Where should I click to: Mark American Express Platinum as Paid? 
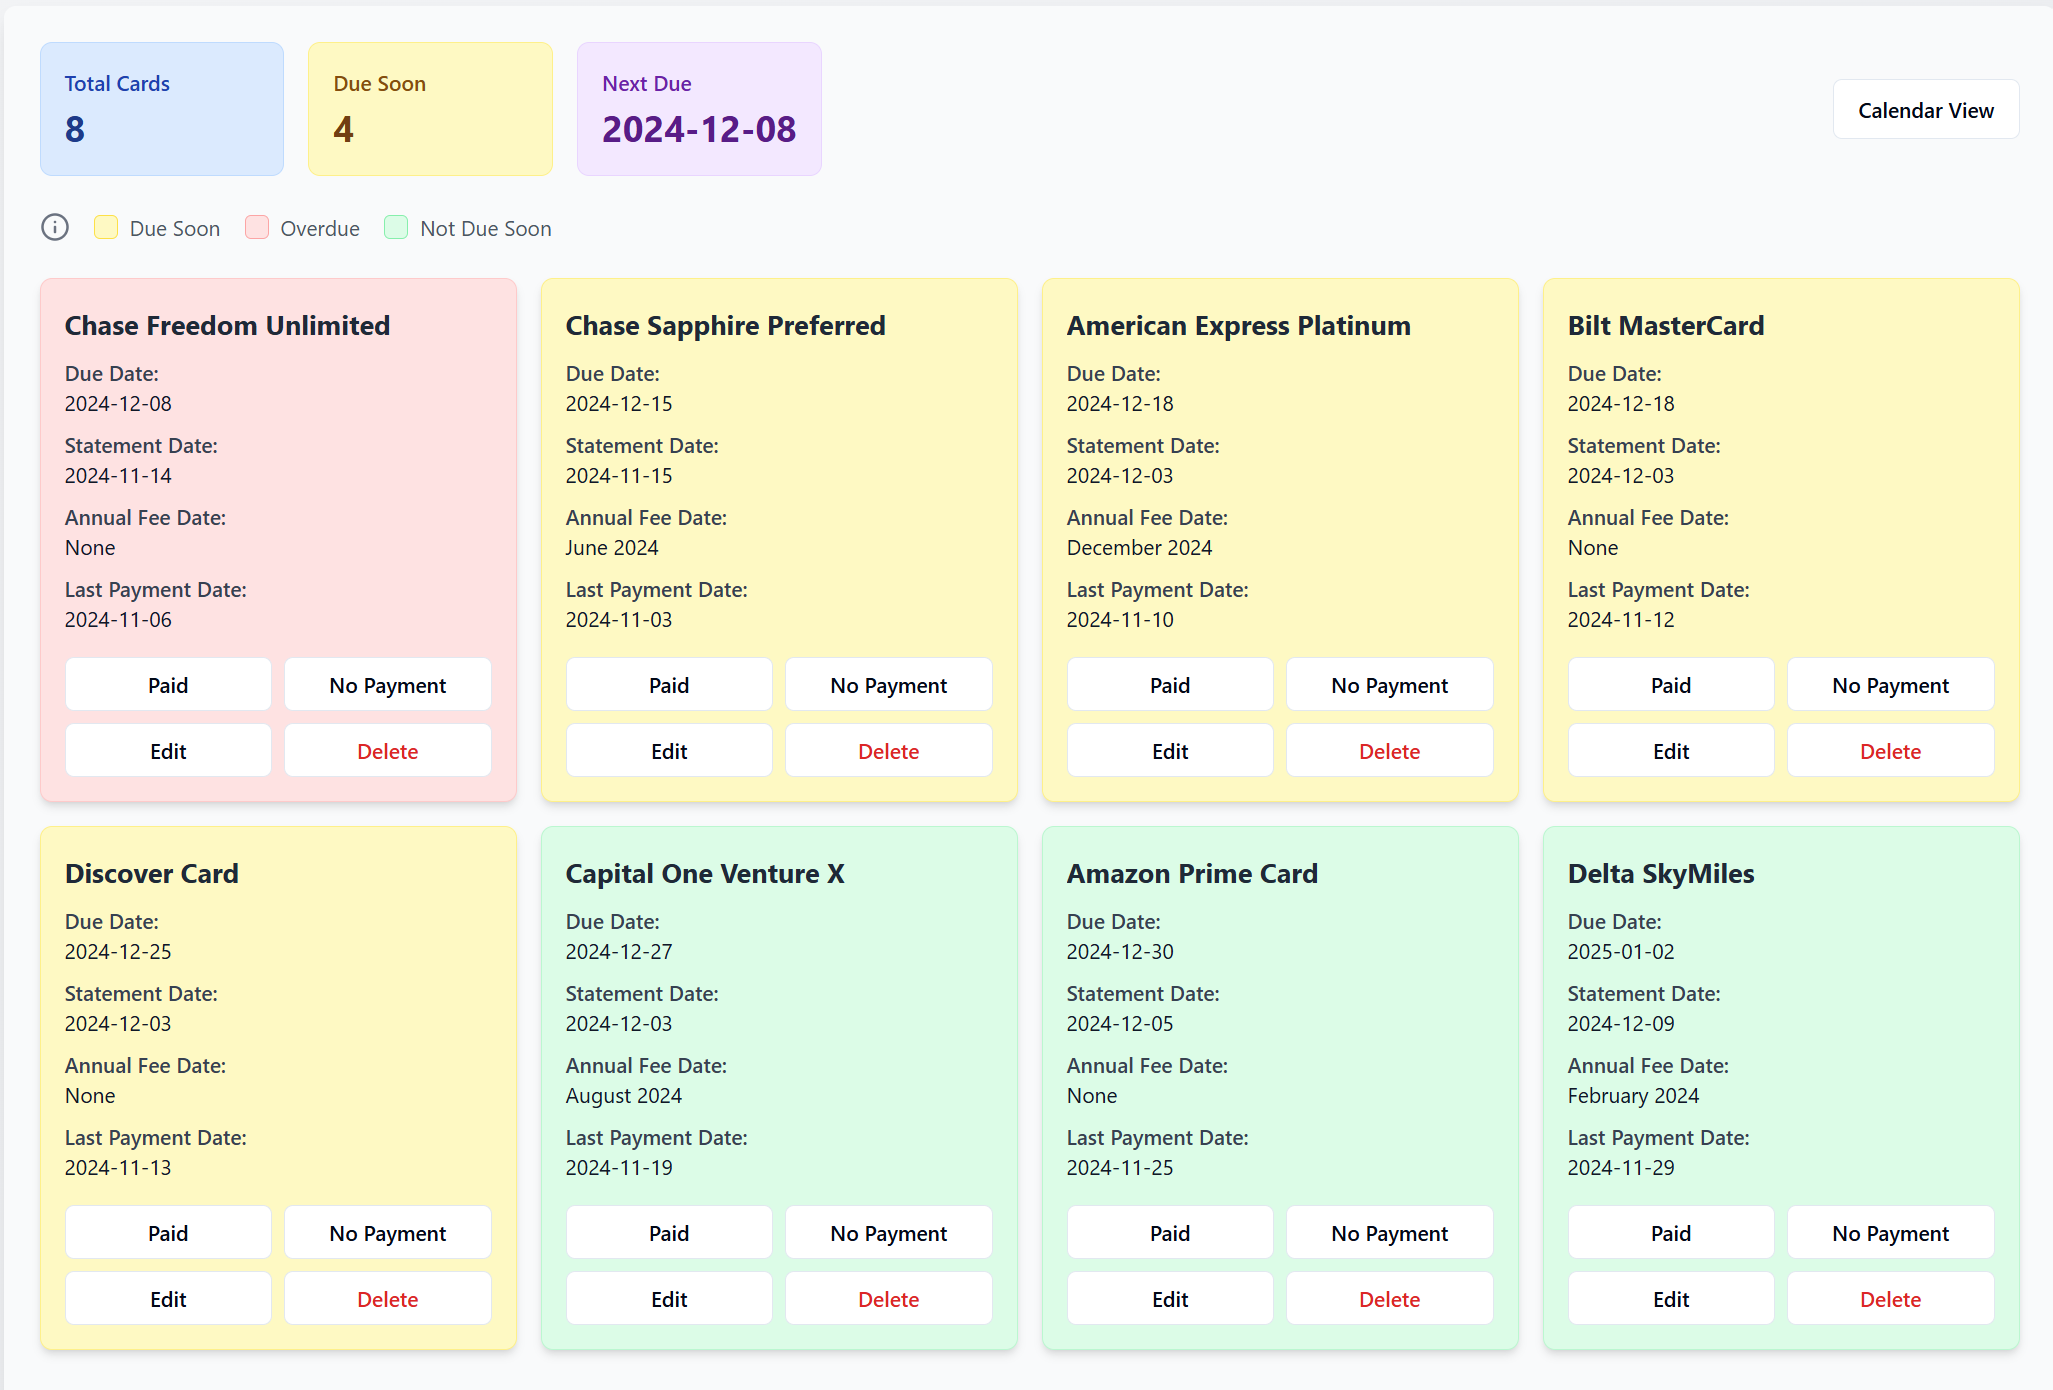[1170, 685]
